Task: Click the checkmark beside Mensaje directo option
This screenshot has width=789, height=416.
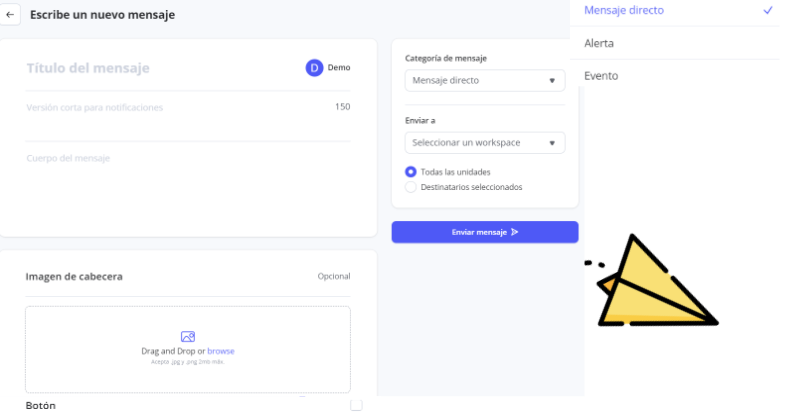Action: point(768,10)
